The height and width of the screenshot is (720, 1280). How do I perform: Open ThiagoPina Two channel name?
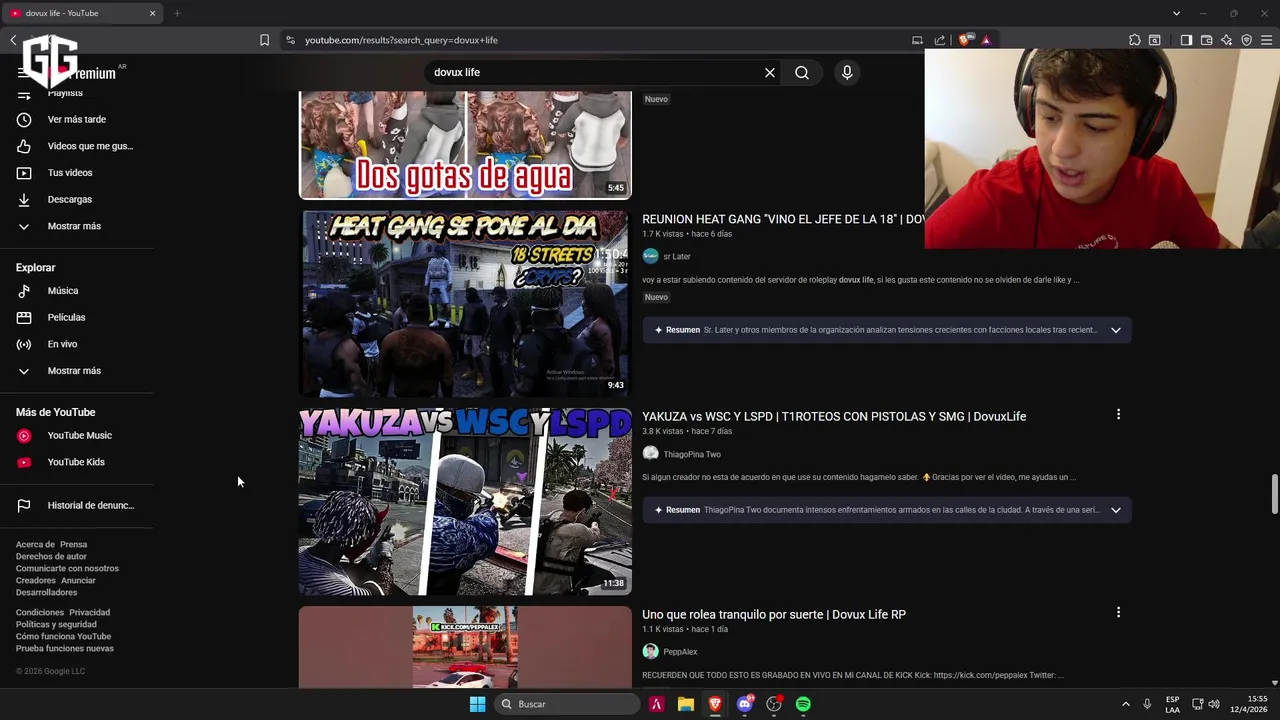692,455
